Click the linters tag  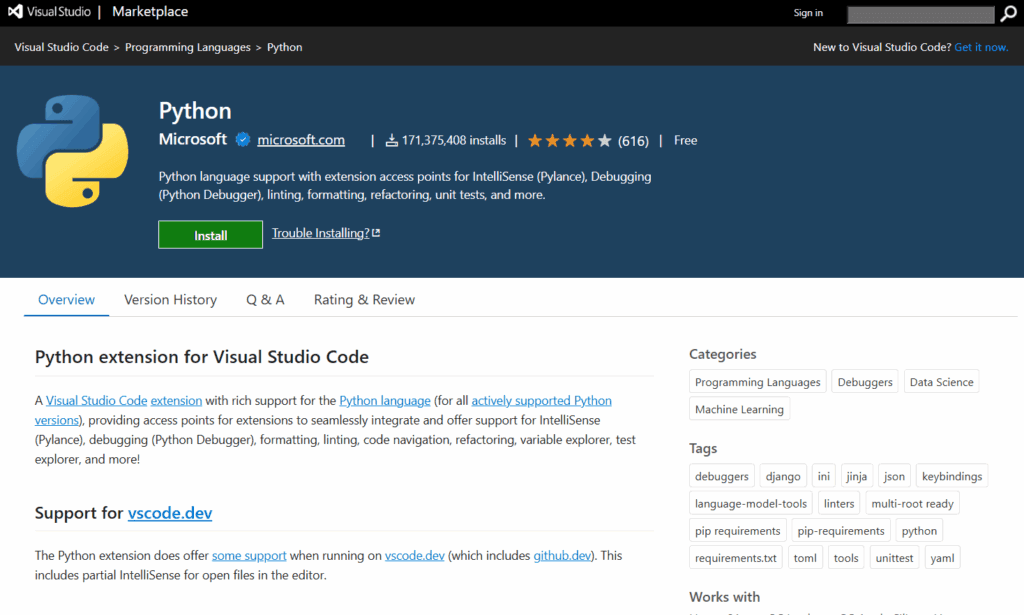[x=839, y=503]
